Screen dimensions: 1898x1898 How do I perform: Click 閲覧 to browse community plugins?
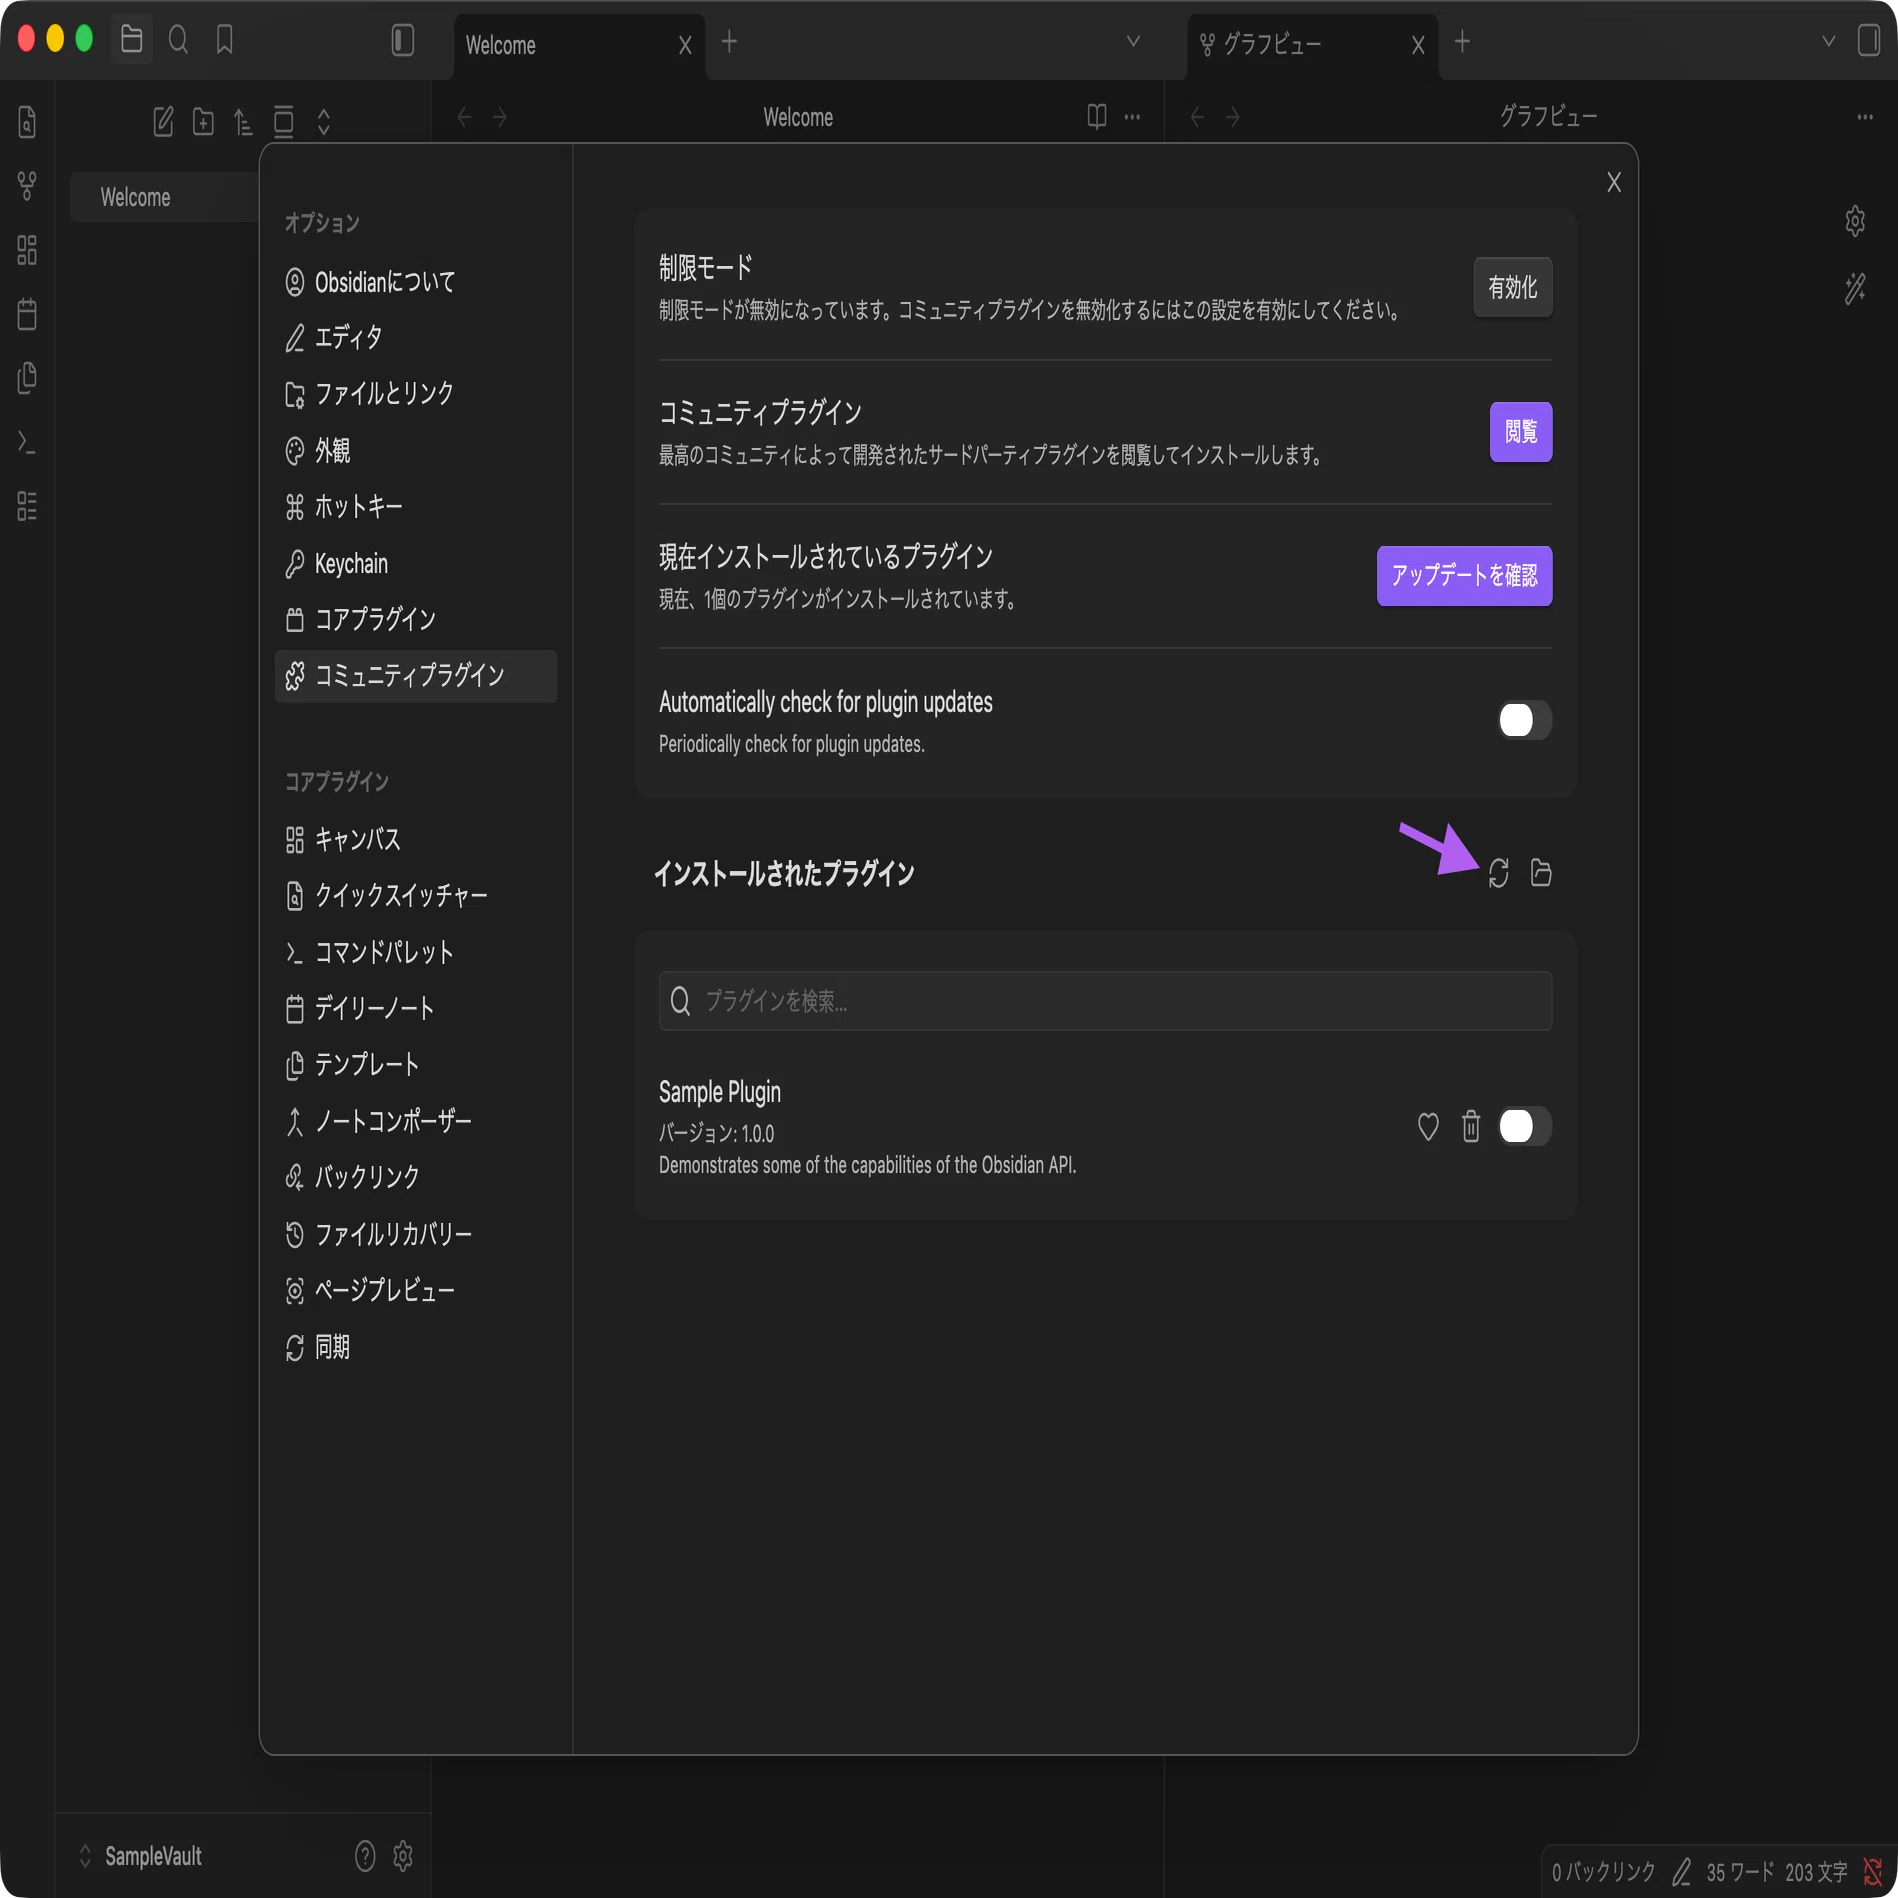click(x=1520, y=432)
